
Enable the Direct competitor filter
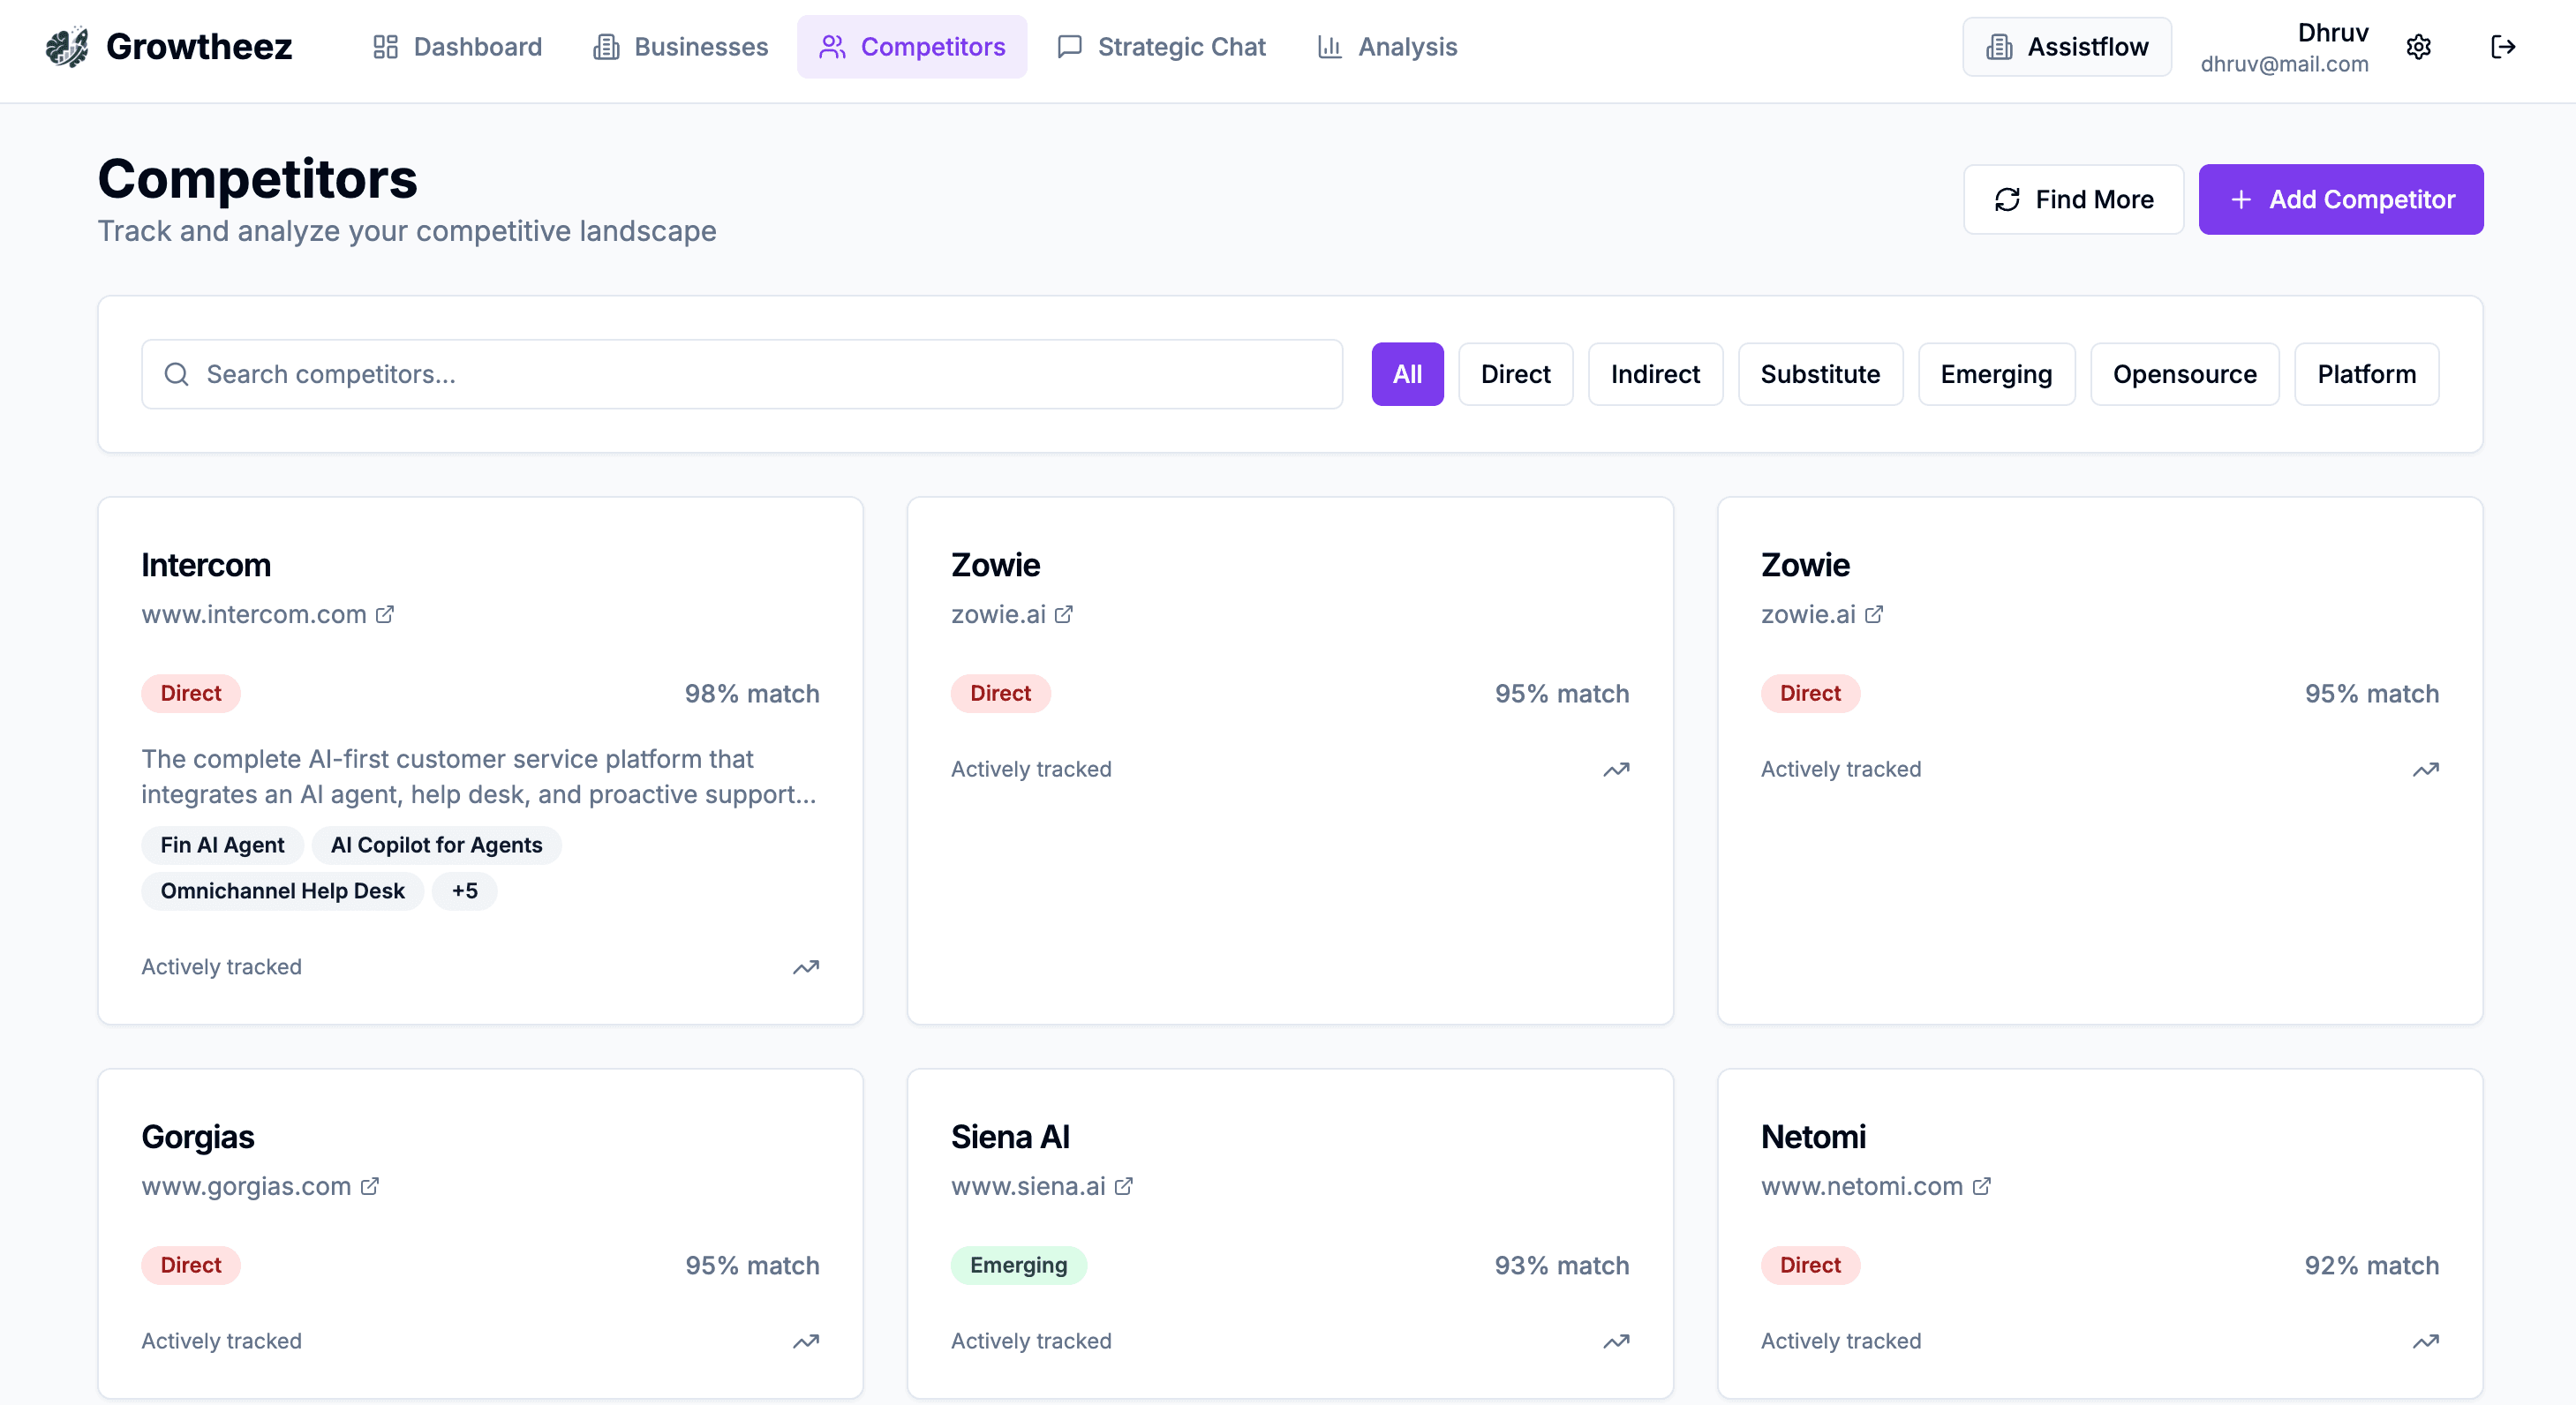click(1515, 374)
